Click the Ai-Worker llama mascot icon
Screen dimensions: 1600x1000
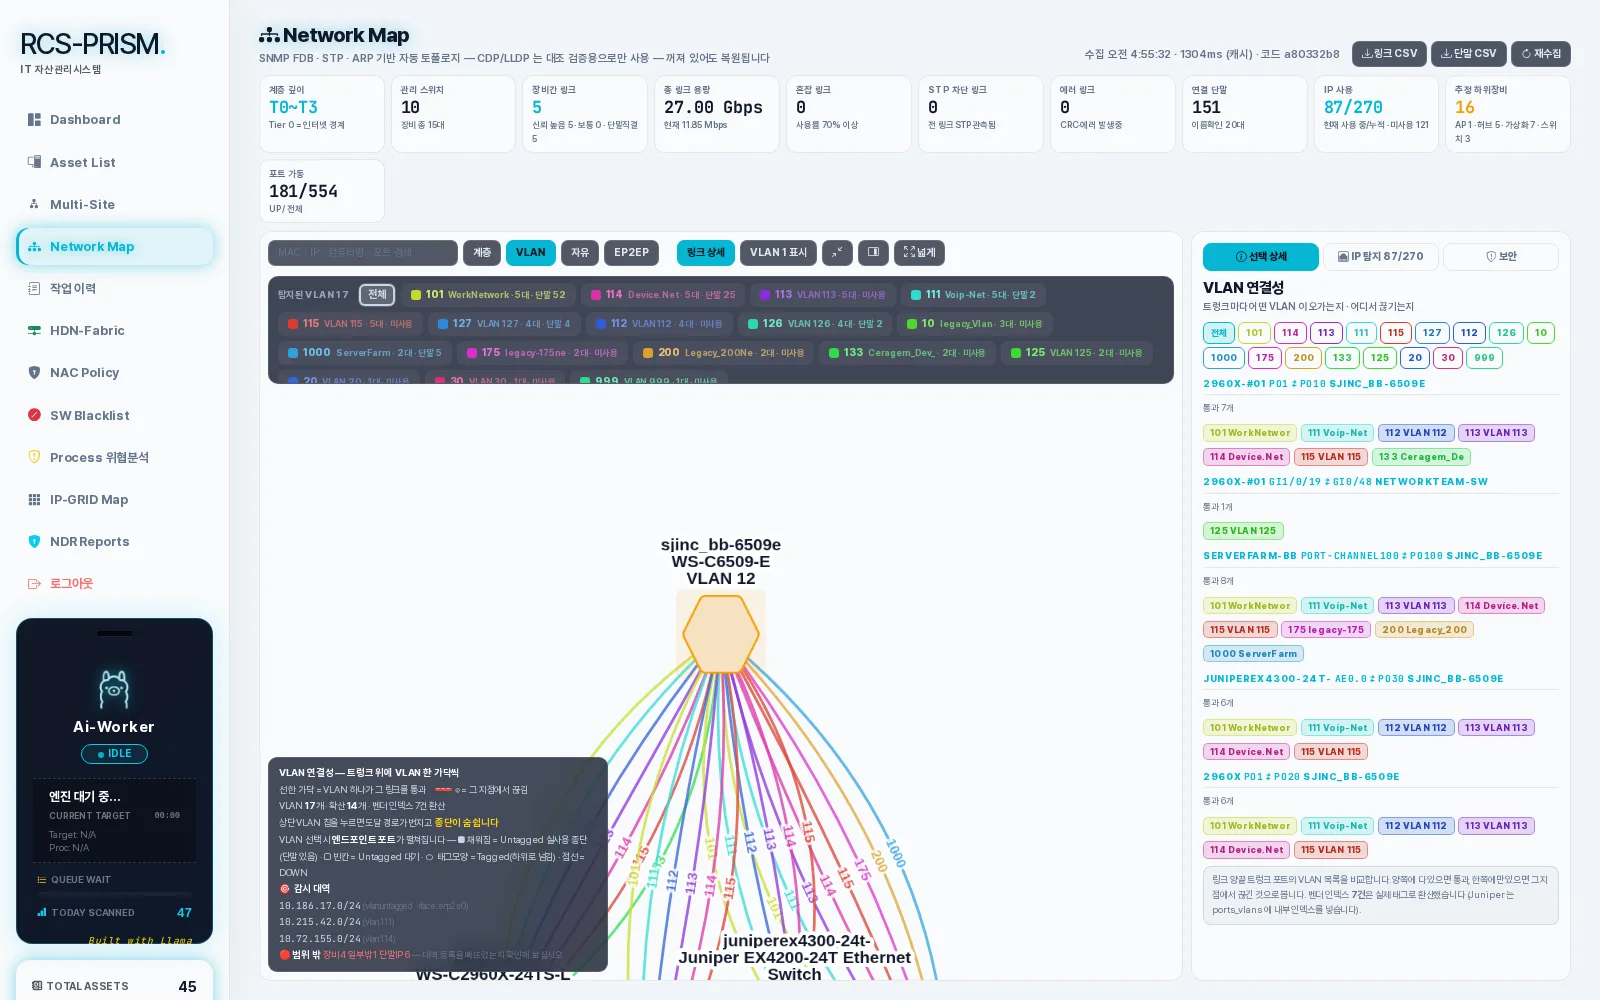coord(114,689)
